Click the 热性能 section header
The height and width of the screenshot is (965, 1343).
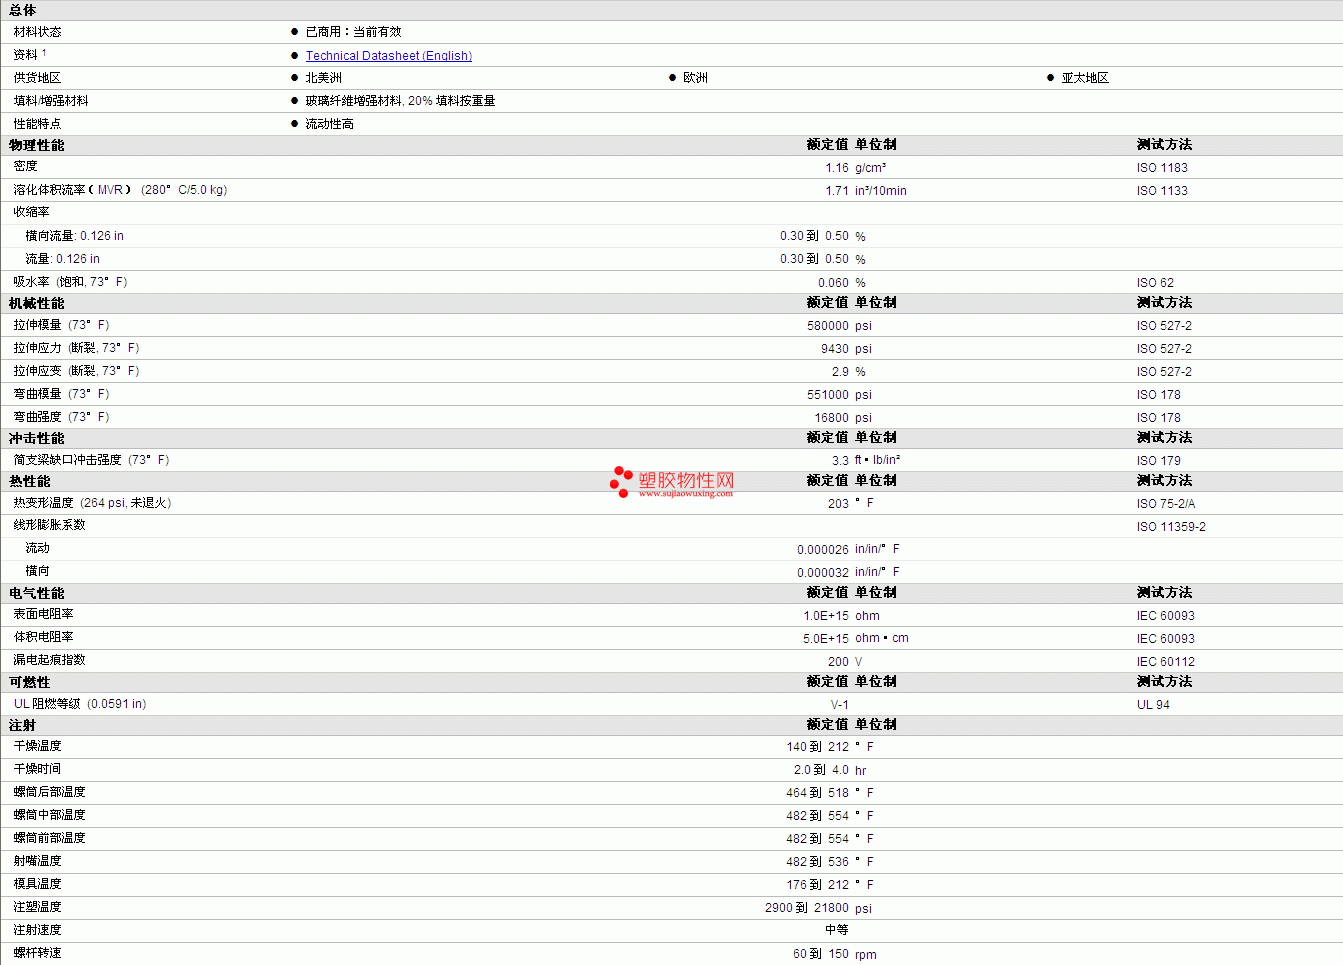tap(30, 481)
